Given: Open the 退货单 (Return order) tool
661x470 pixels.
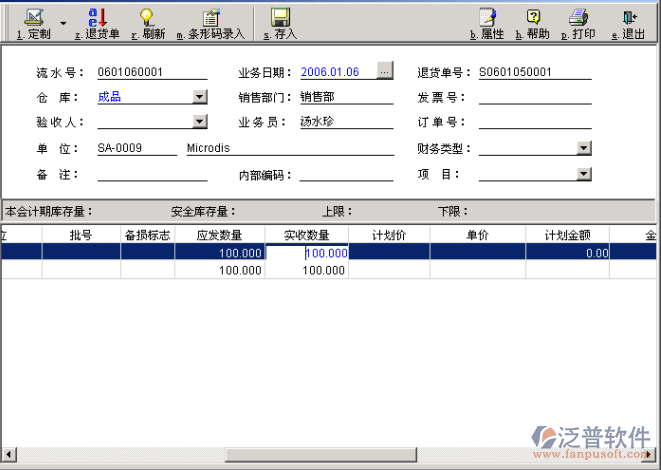Looking at the screenshot, I should click(97, 18).
